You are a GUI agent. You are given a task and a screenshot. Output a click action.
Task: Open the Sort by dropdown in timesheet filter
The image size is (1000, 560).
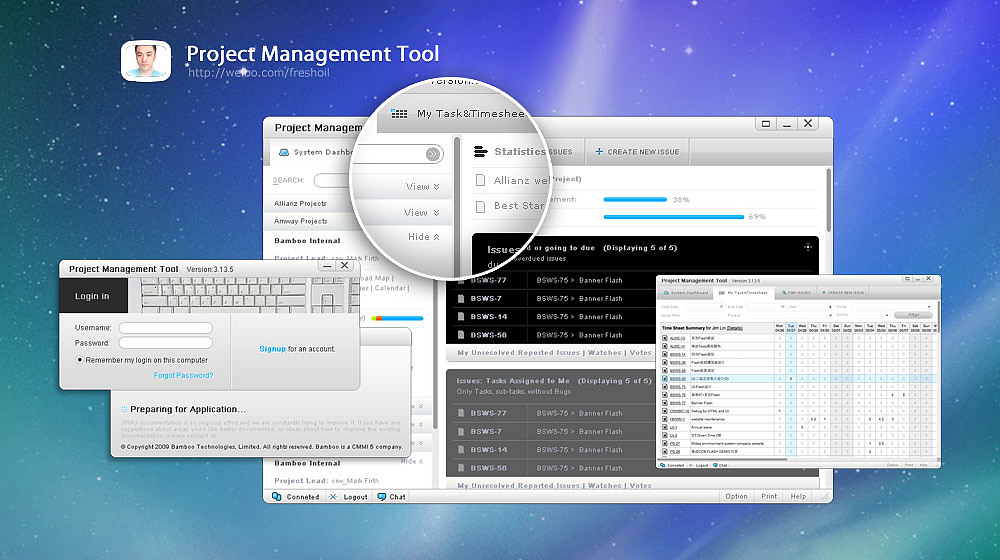887,315
